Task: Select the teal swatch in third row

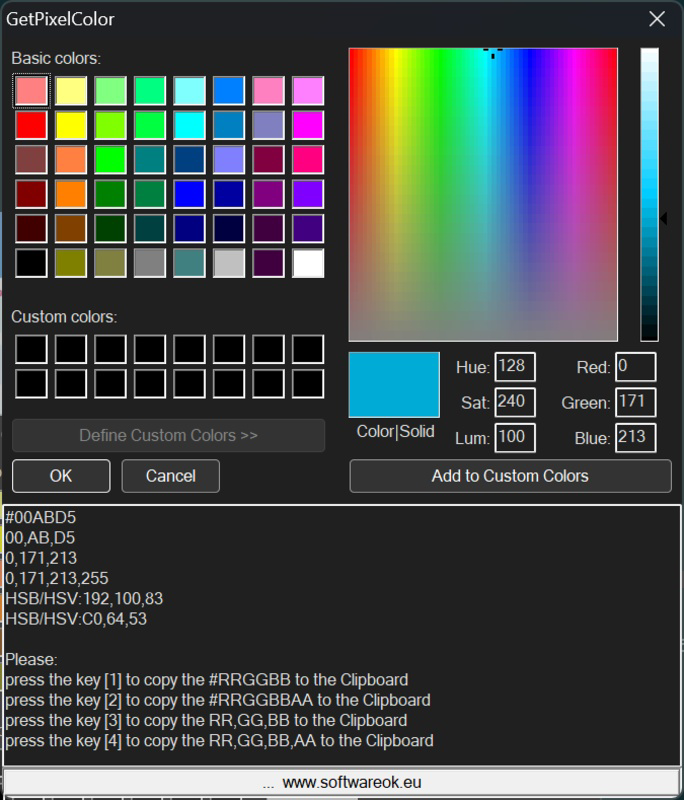Action: tap(150, 160)
